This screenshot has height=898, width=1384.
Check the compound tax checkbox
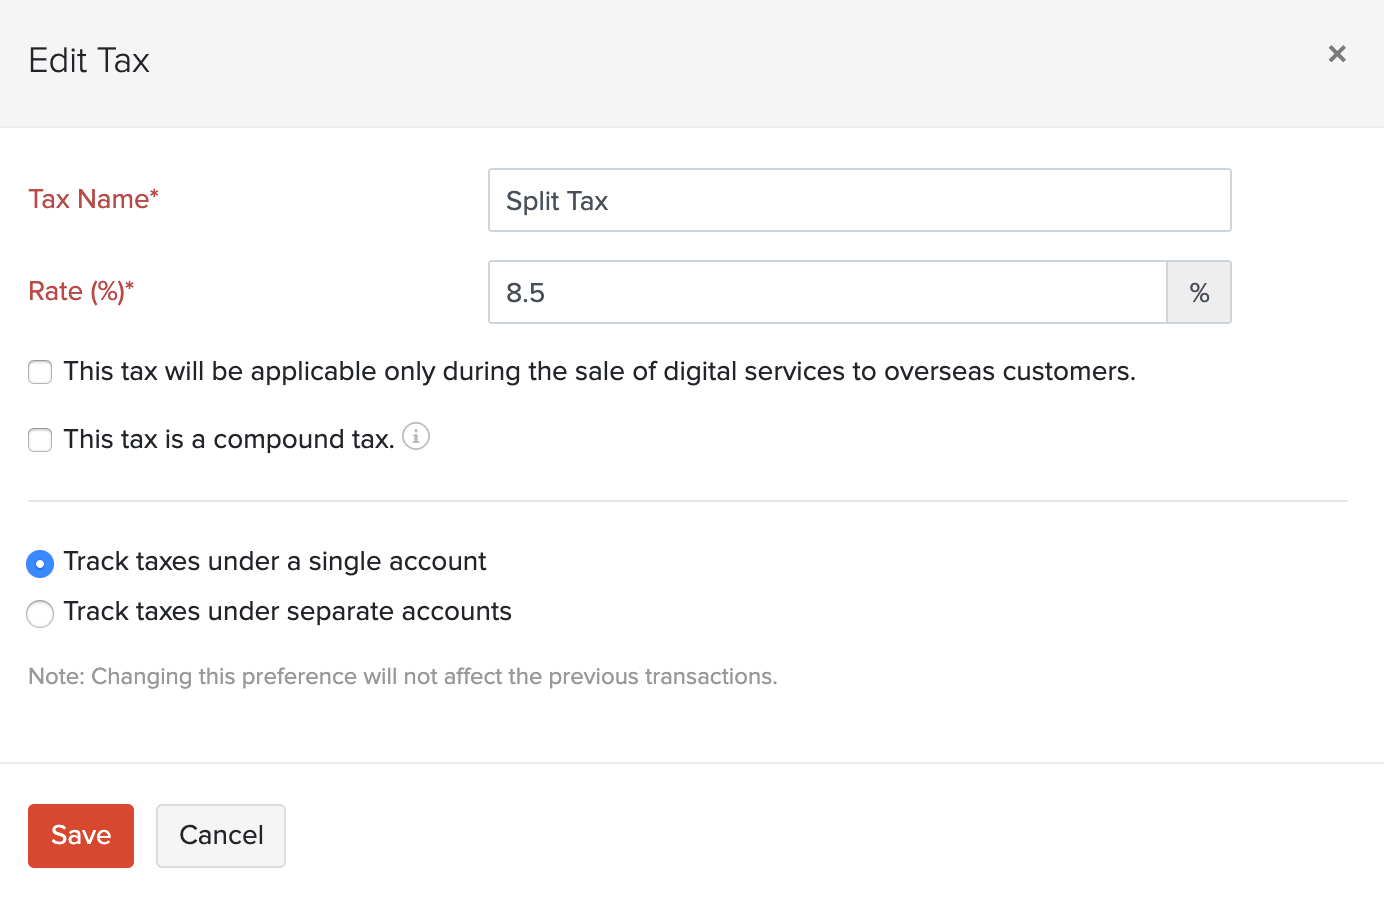click(40, 440)
